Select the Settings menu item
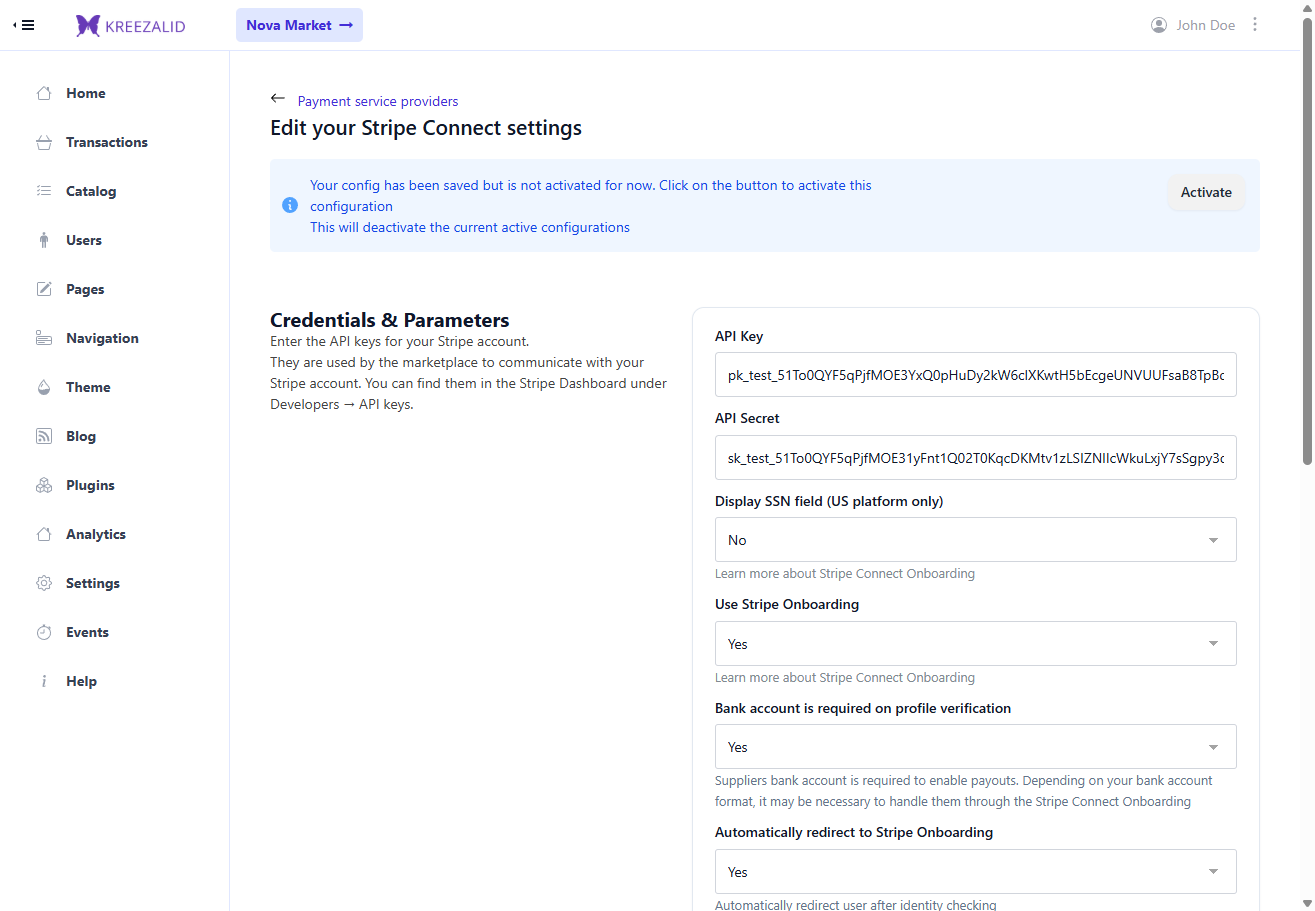Image resolution: width=1315 pixels, height=911 pixels. (x=93, y=583)
